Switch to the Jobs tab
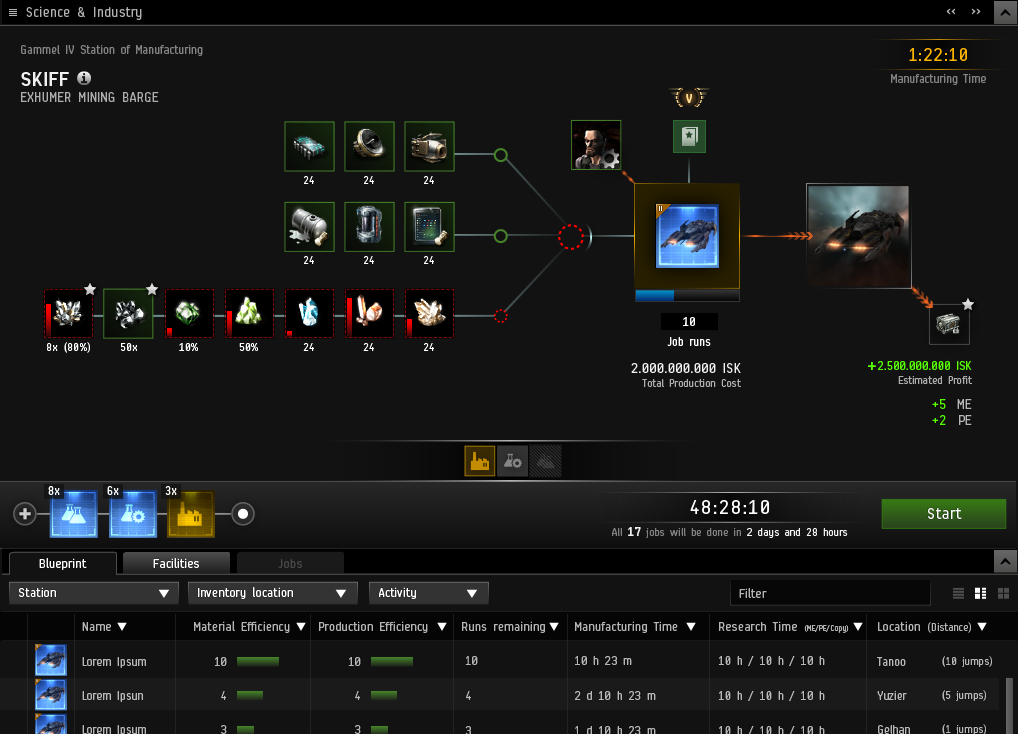The height and width of the screenshot is (734, 1018). (x=290, y=563)
